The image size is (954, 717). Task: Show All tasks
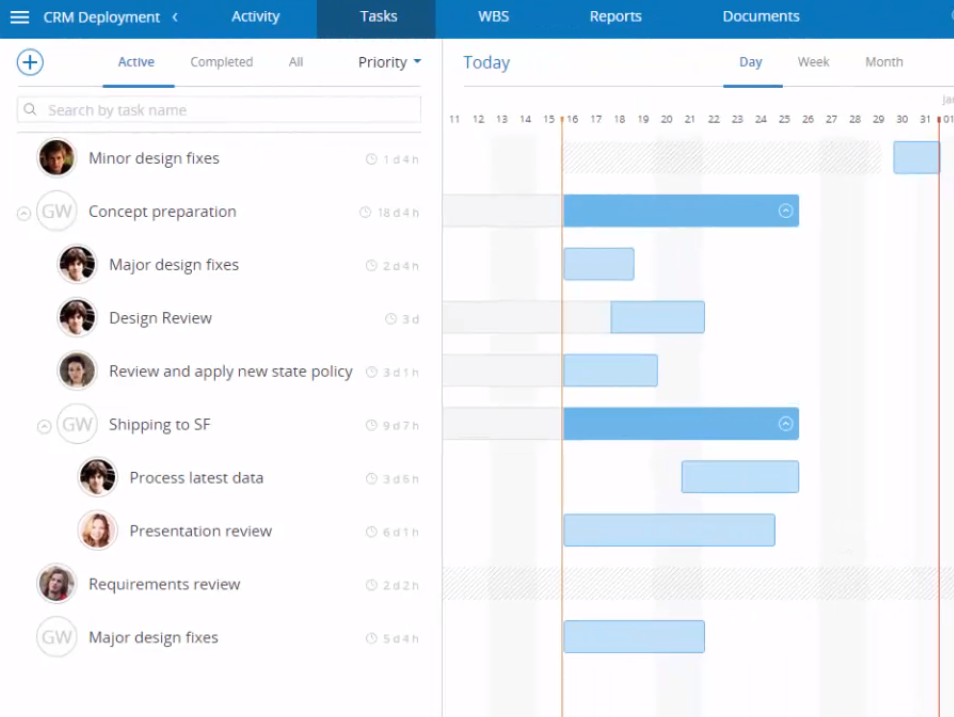pyautogui.click(x=295, y=62)
